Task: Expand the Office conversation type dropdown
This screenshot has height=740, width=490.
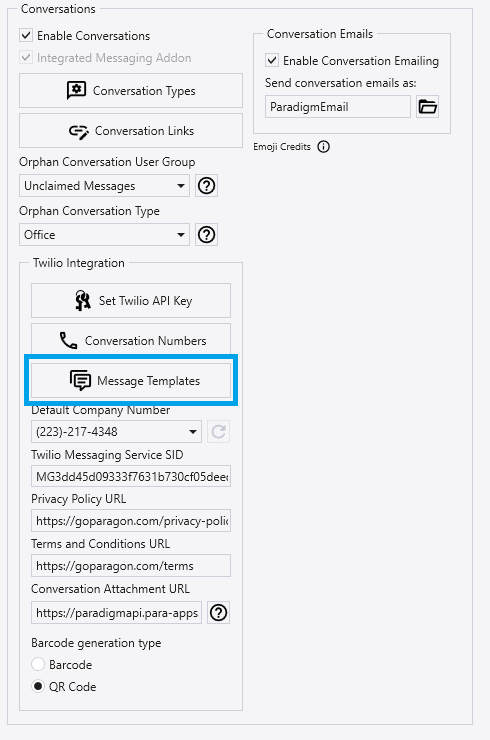Action: tap(104, 235)
